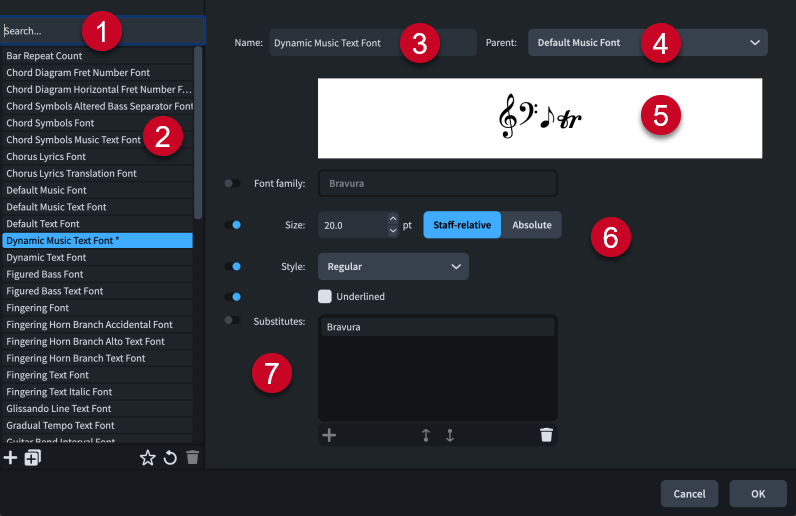Select Figured Bass Text Font
The height and width of the screenshot is (516, 796).
pos(97,291)
